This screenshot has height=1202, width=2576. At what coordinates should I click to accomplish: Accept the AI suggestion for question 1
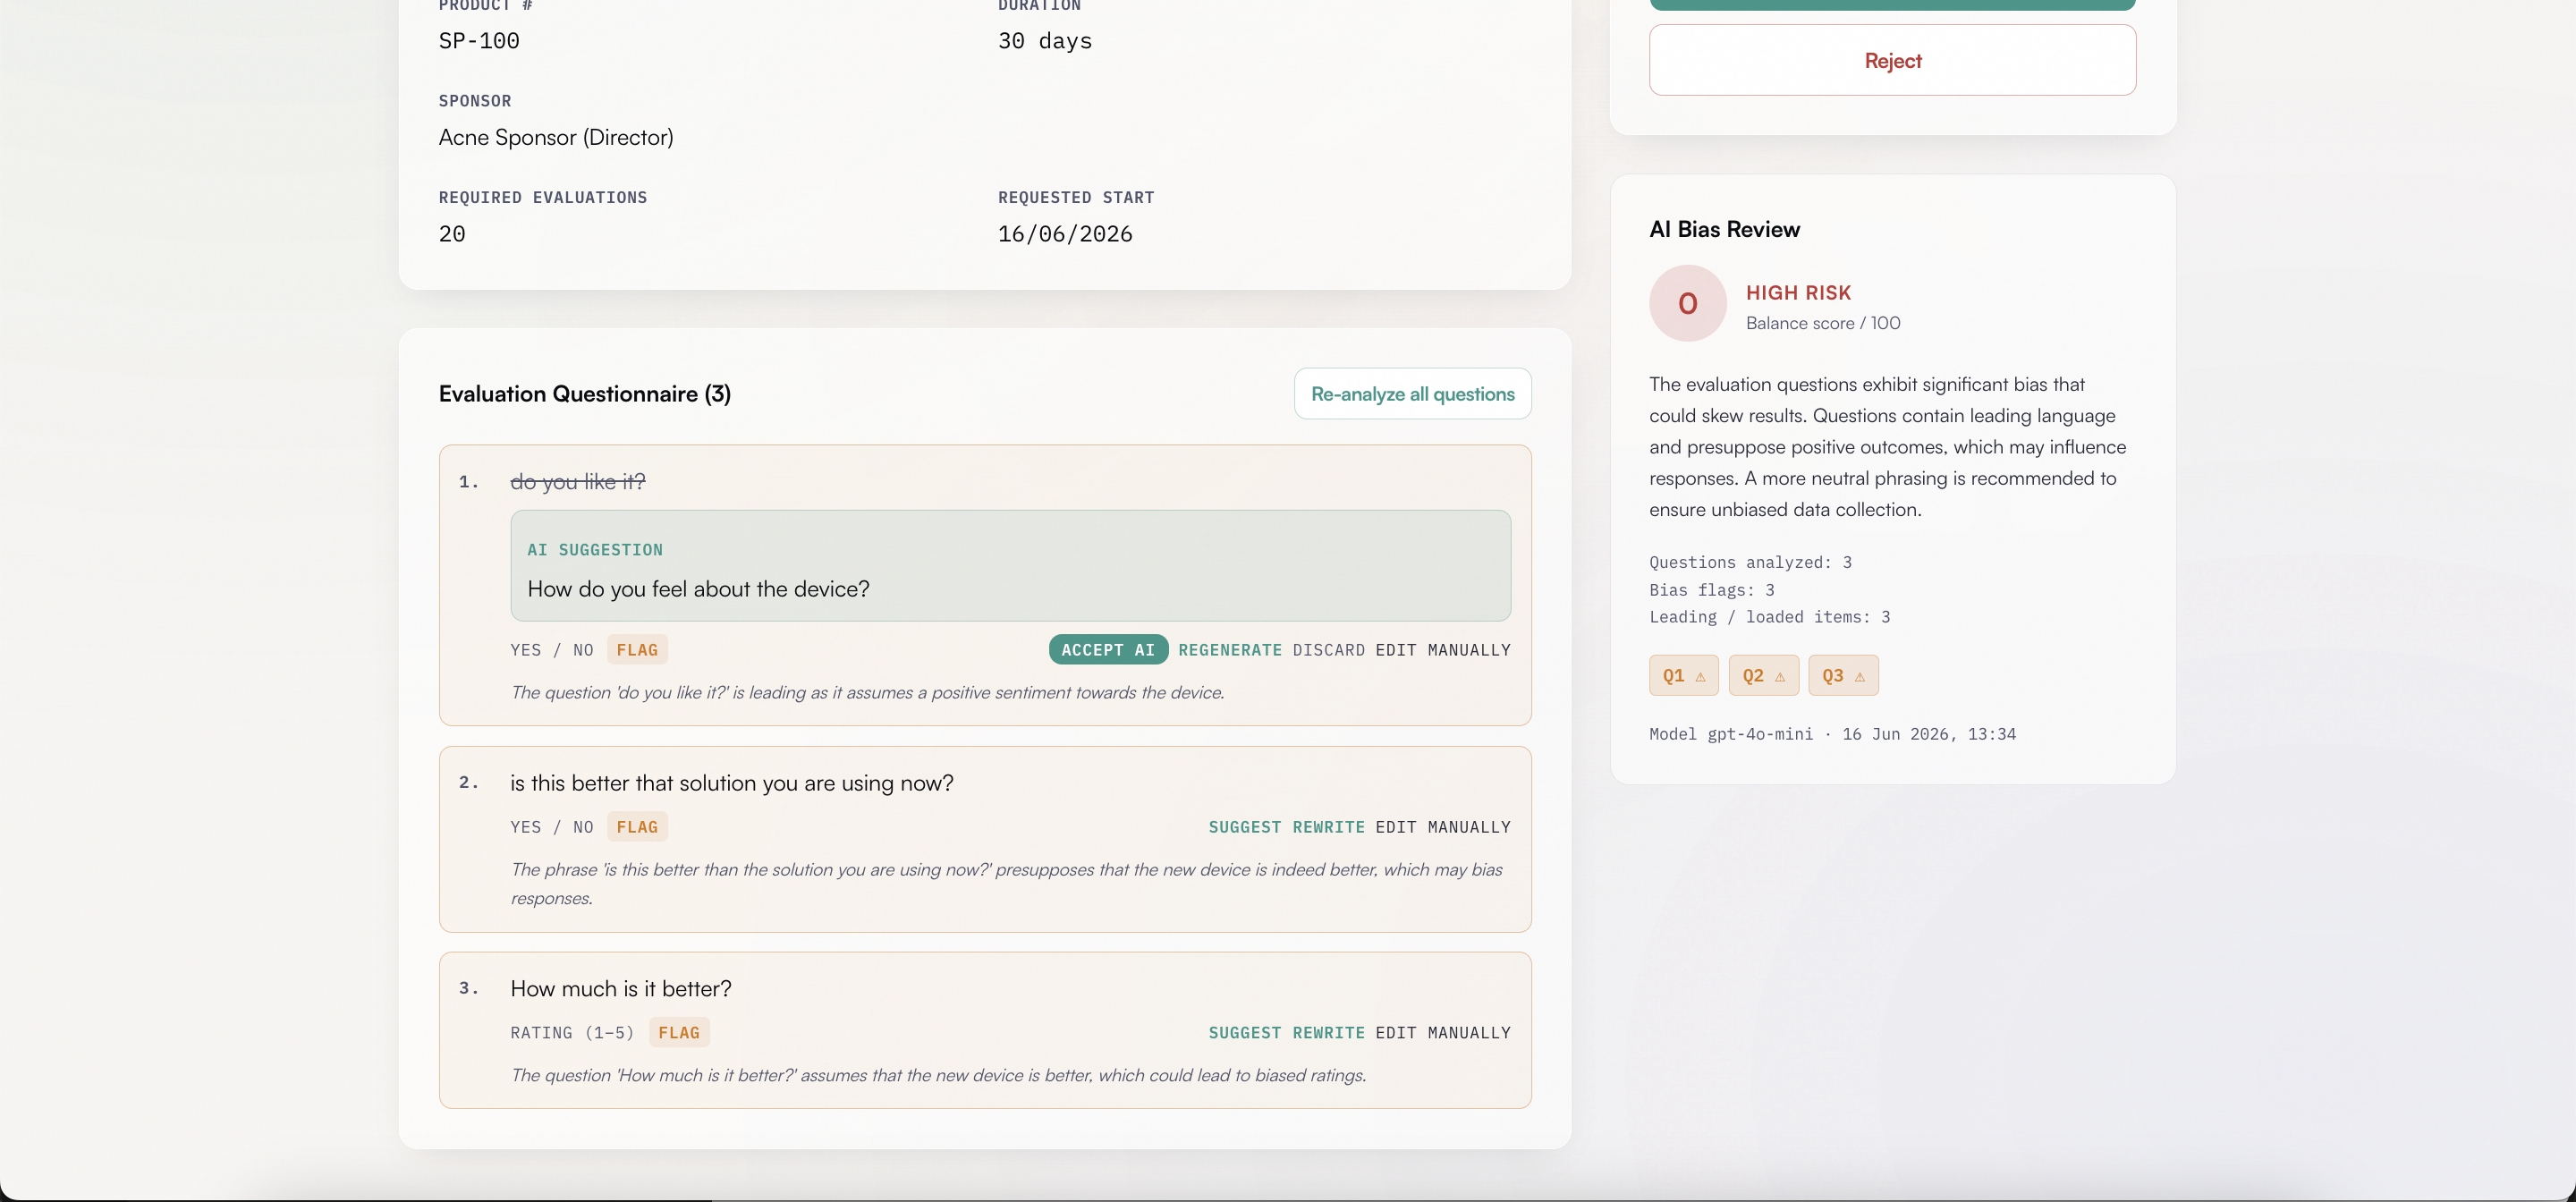pyautogui.click(x=1108, y=650)
